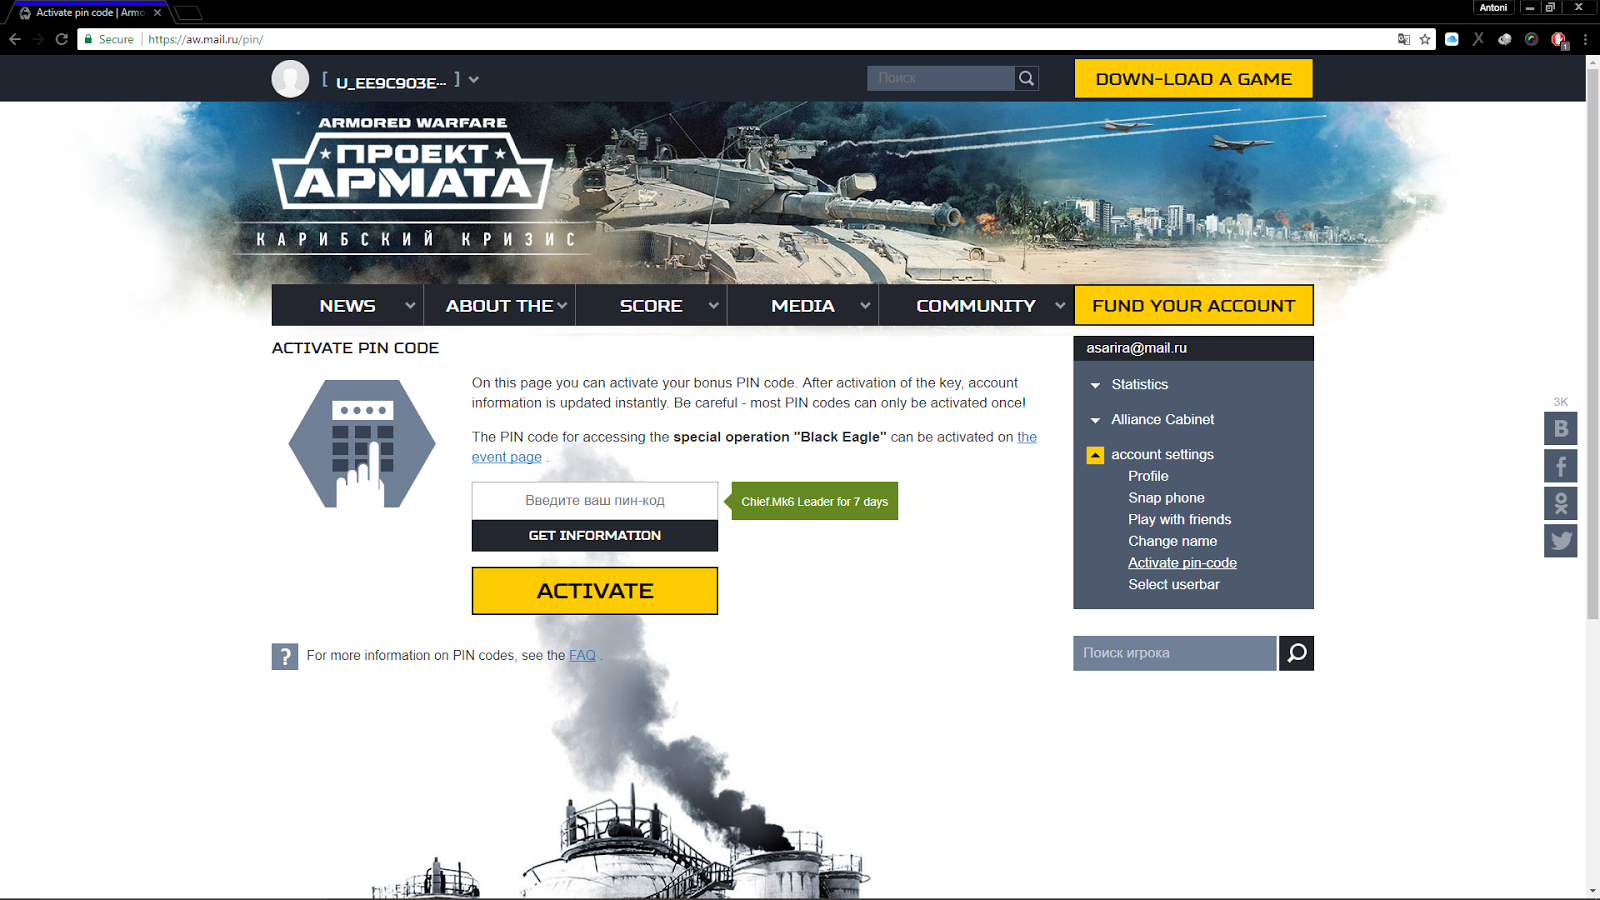Focus the site search field in header
Image resolution: width=1600 pixels, height=900 pixels.
point(941,78)
